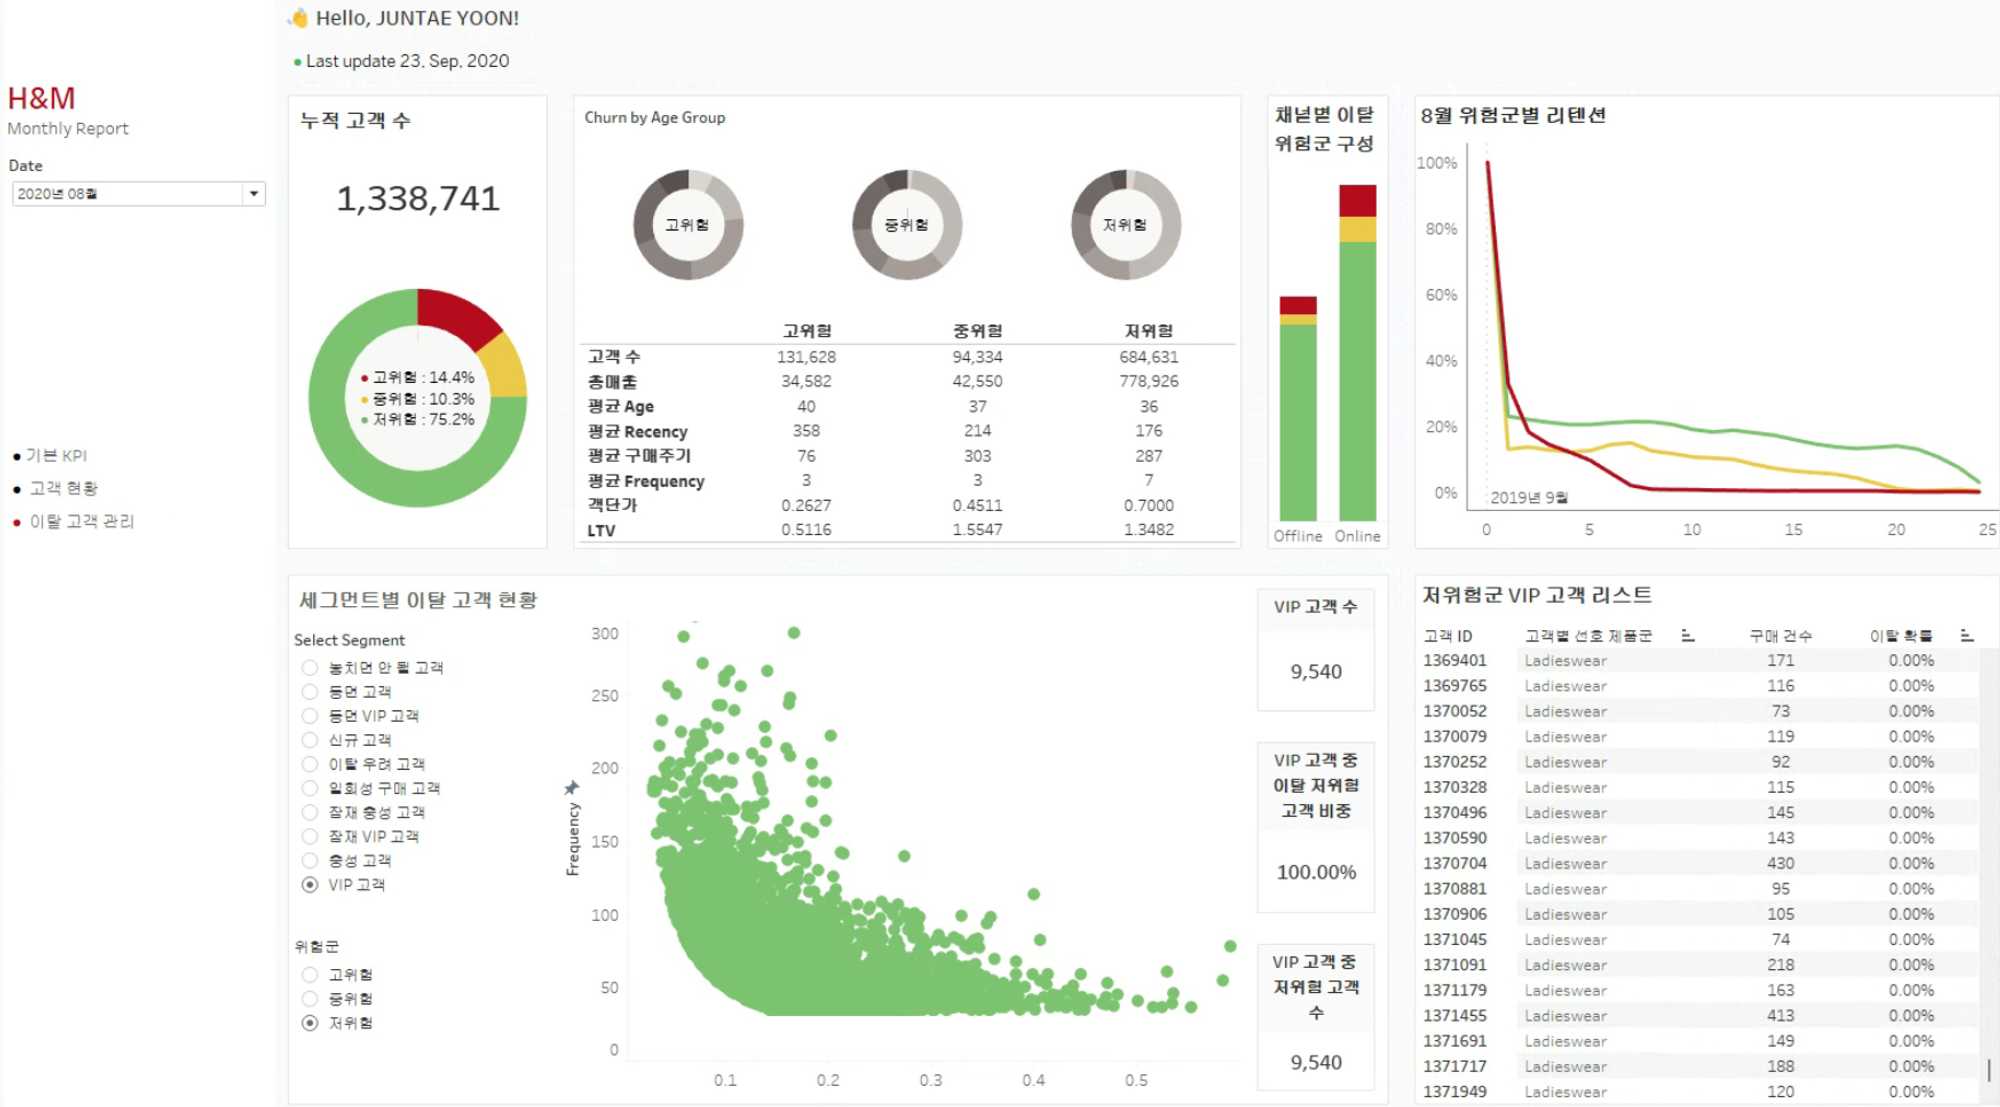This screenshot has height=1107, width=2000.
Task: Click the sort icon beside 이탈 확률
Action: 1967,635
